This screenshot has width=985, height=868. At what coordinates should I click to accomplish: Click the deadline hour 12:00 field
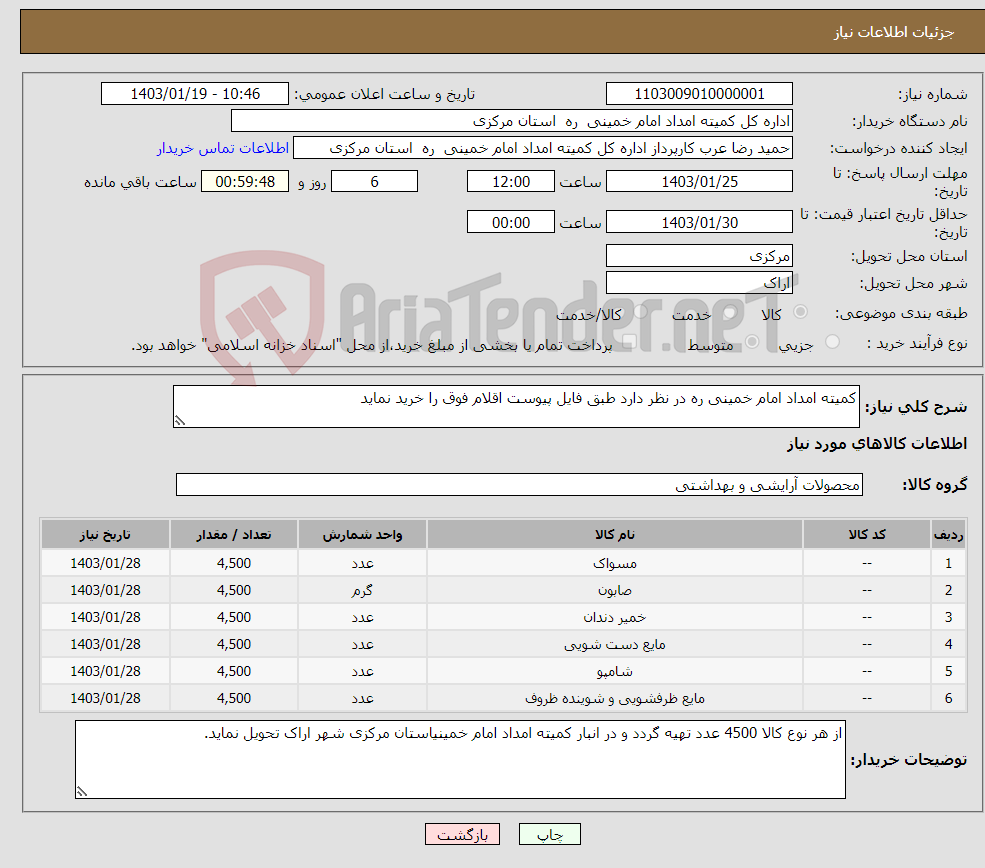point(511,182)
